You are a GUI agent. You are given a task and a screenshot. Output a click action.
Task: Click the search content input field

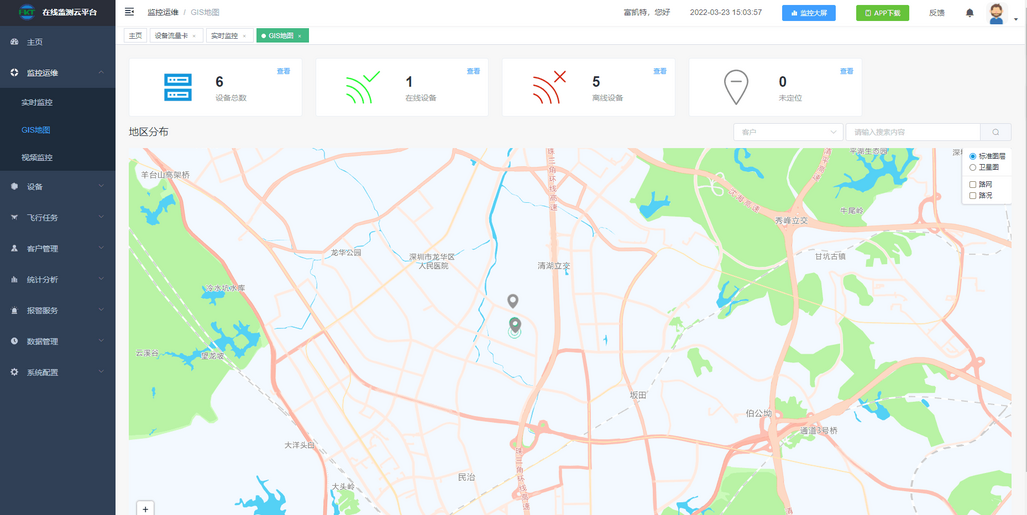coord(912,132)
